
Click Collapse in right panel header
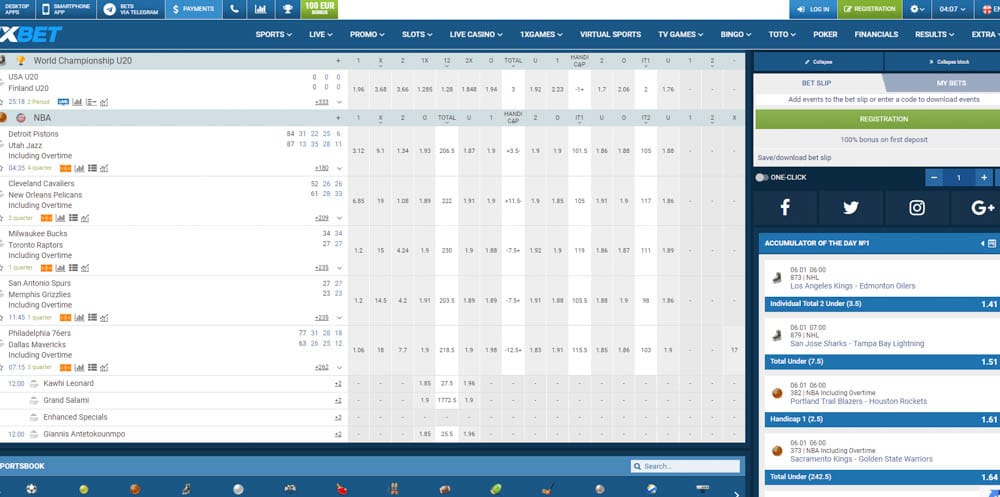pos(818,62)
